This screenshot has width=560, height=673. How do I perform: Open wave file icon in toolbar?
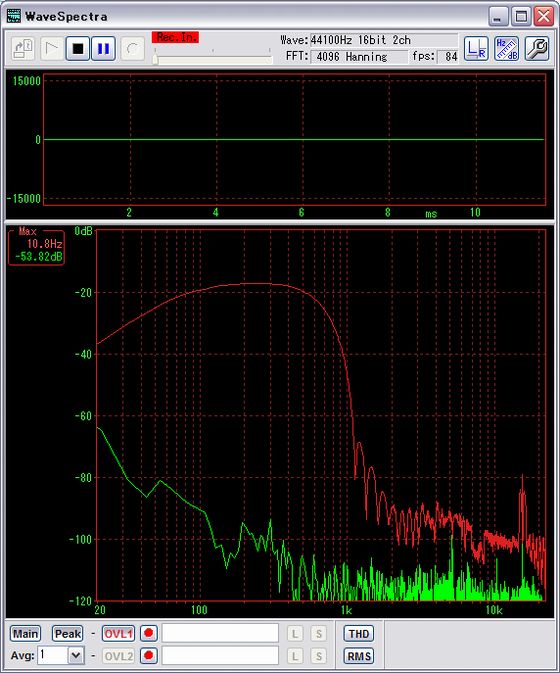point(23,49)
